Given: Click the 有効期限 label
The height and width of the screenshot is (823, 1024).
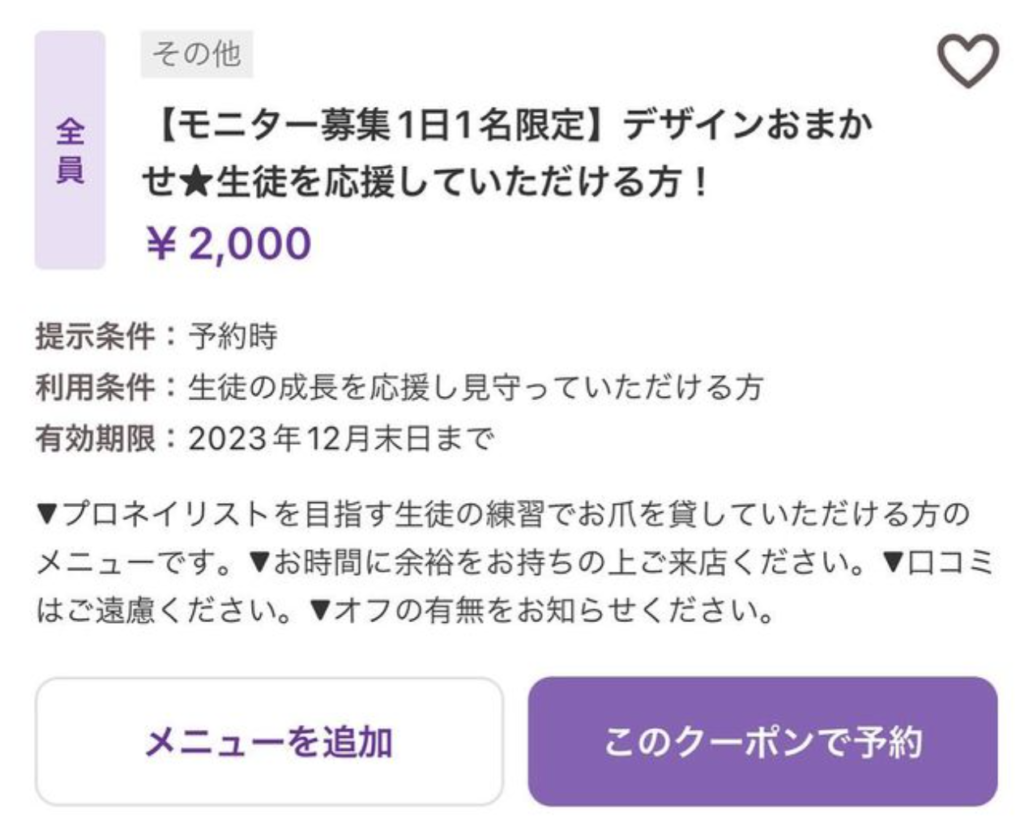Looking at the screenshot, I should [x=94, y=439].
